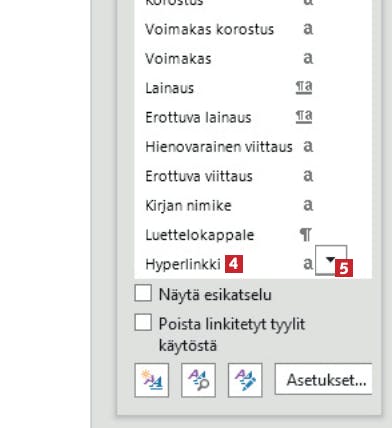Open the Hyperlinkki style dropdown arrow

(x=331, y=260)
